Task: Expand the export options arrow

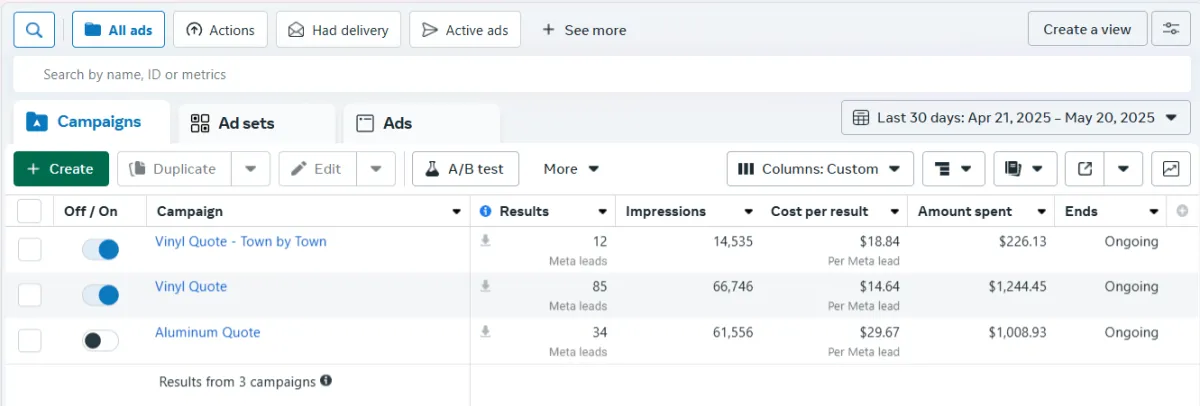Action: click(x=1124, y=169)
